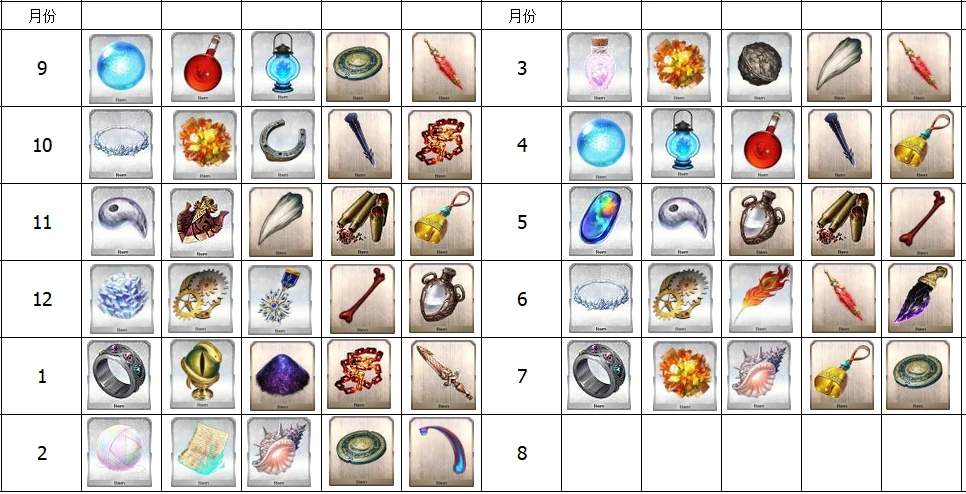
Task: Click the left 月份 header cell
Action: point(41,16)
